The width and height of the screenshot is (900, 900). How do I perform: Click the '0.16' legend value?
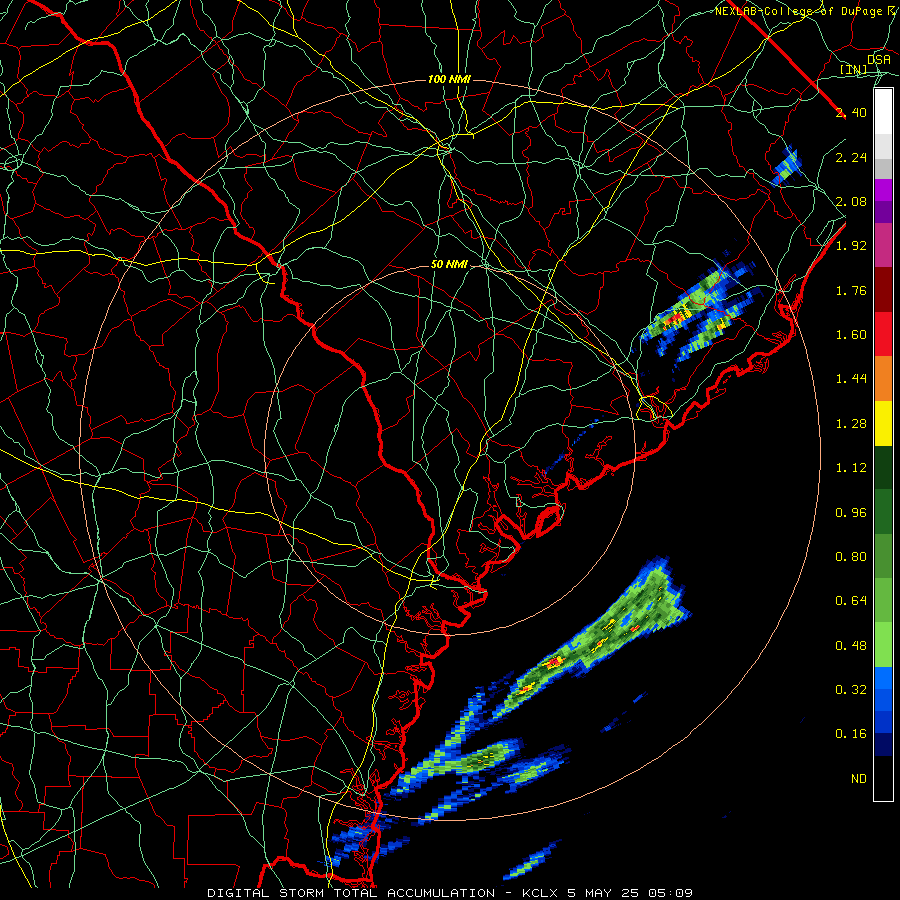click(x=851, y=734)
